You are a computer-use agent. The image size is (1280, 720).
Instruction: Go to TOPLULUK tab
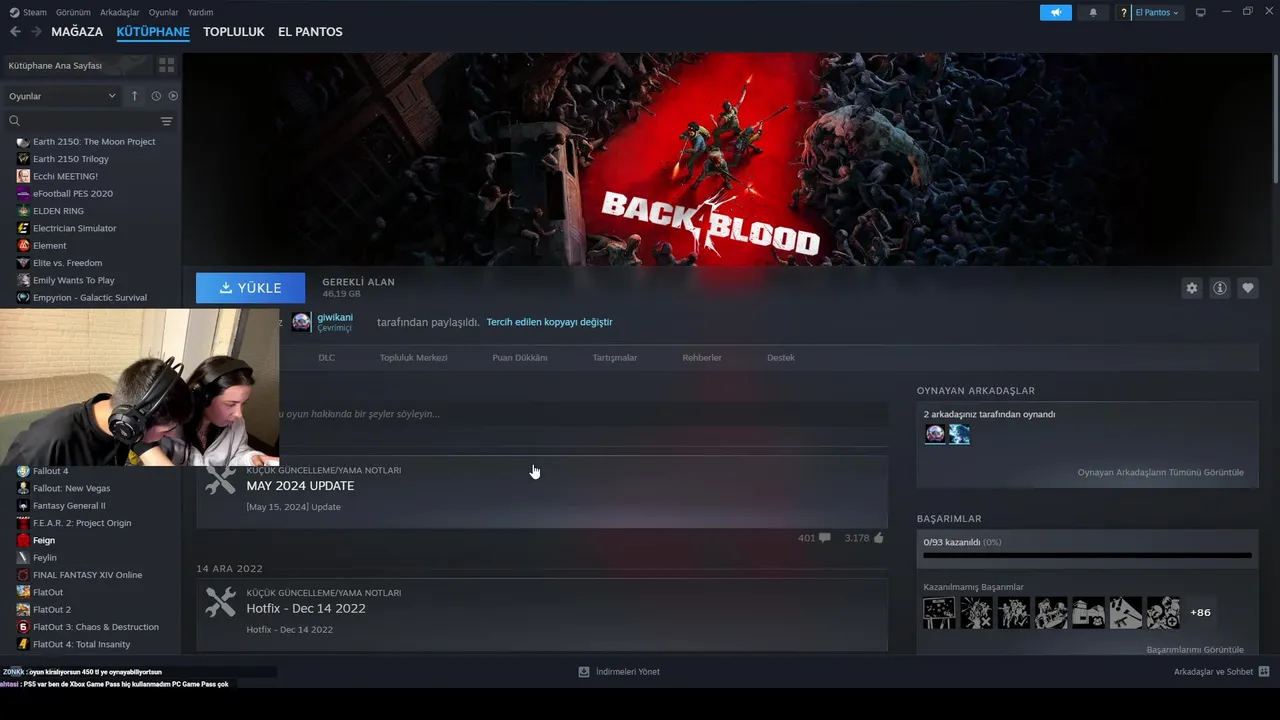pos(233,32)
